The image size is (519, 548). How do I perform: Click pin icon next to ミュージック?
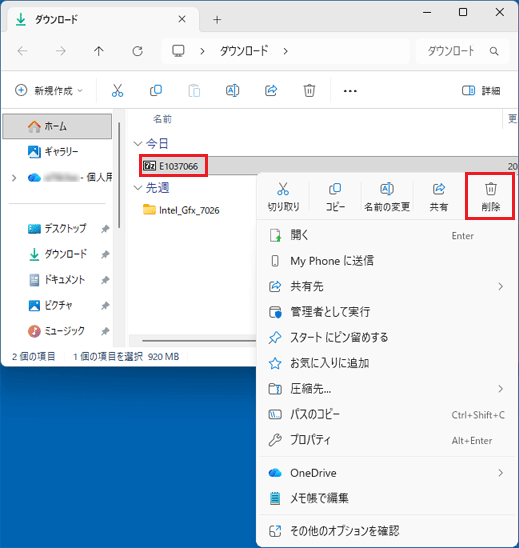pyautogui.click(x=105, y=332)
